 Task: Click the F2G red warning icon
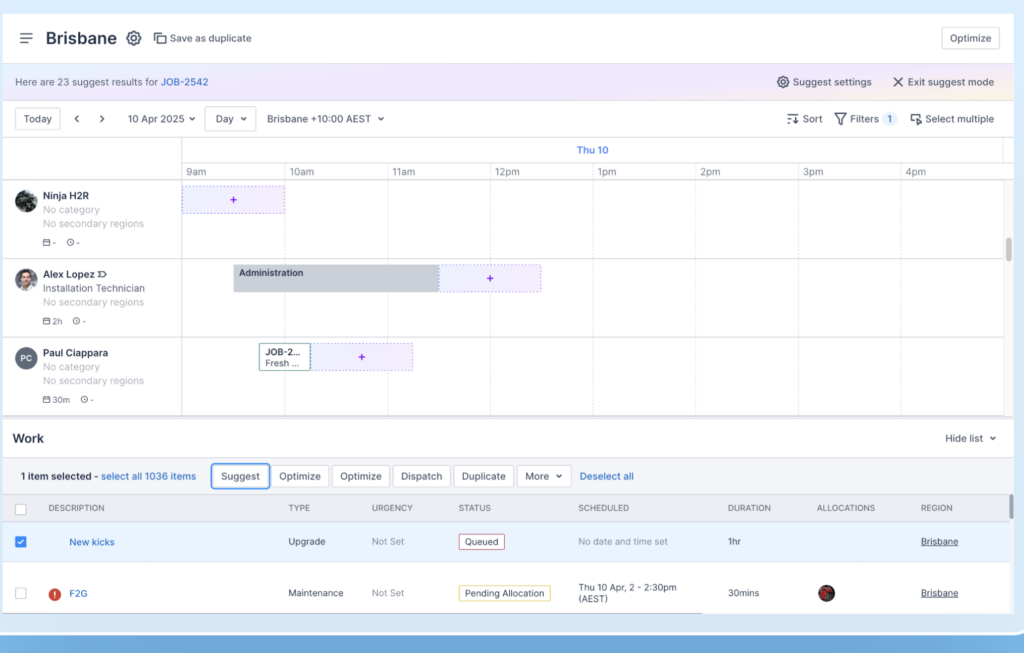[55, 594]
